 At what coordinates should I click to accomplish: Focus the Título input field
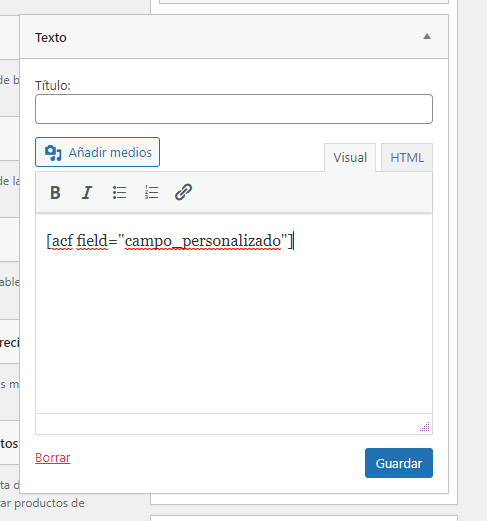pos(234,109)
